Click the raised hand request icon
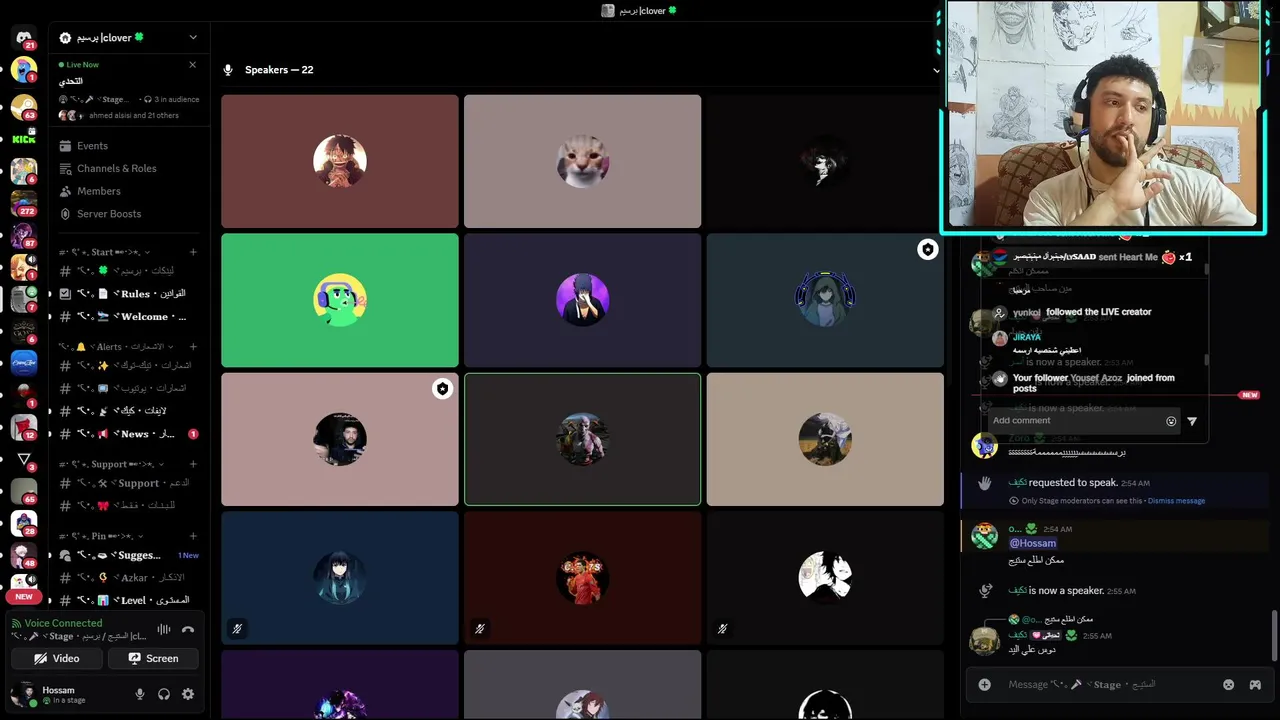 pyautogui.click(x=985, y=483)
